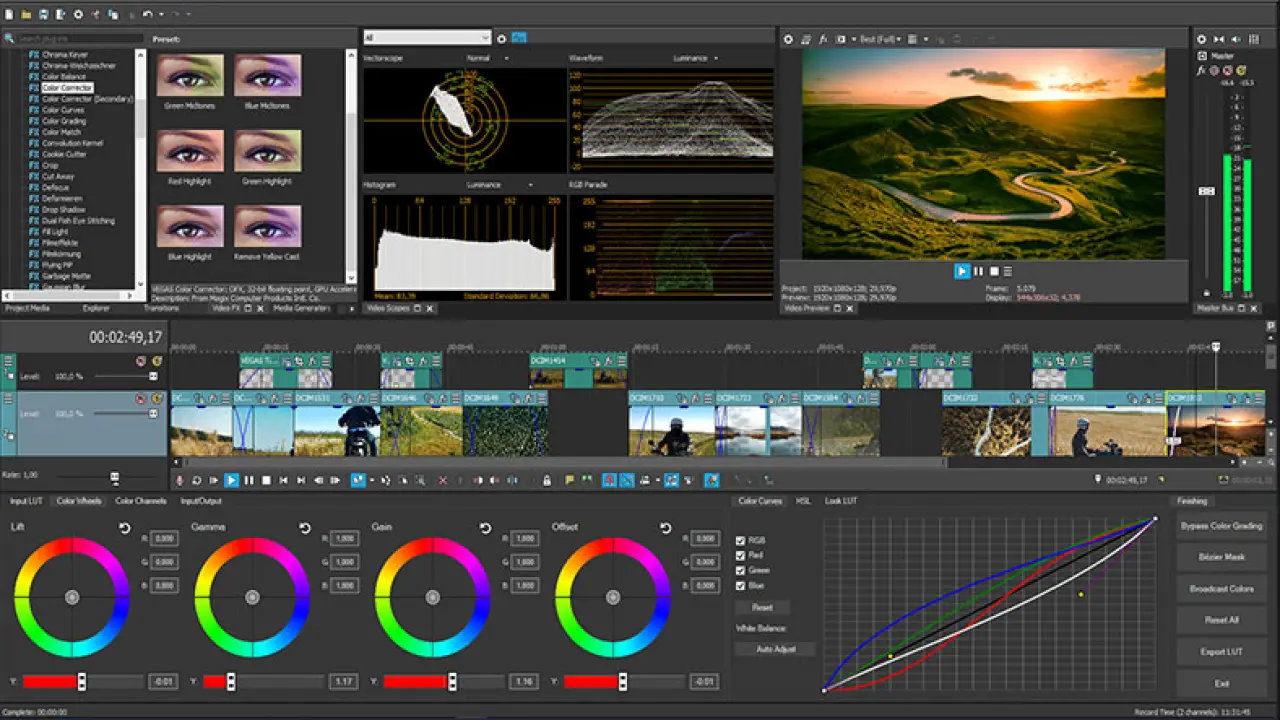Switch to the Color Channels tab
Viewport: 1280px width, 720px height.
click(x=140, y=501)
